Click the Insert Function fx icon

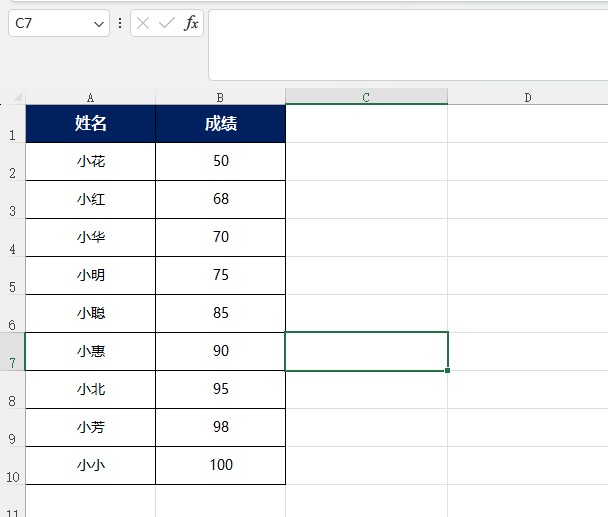tap(191, 23)
